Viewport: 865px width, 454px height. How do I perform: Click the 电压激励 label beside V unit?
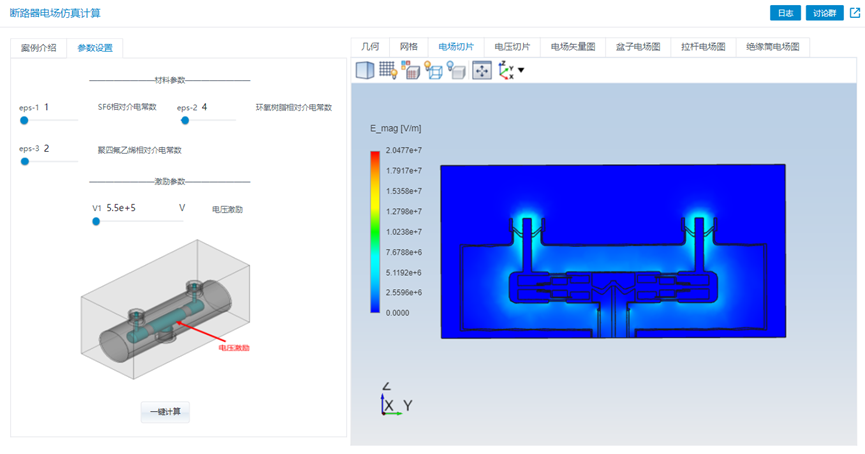pos(227,210)
